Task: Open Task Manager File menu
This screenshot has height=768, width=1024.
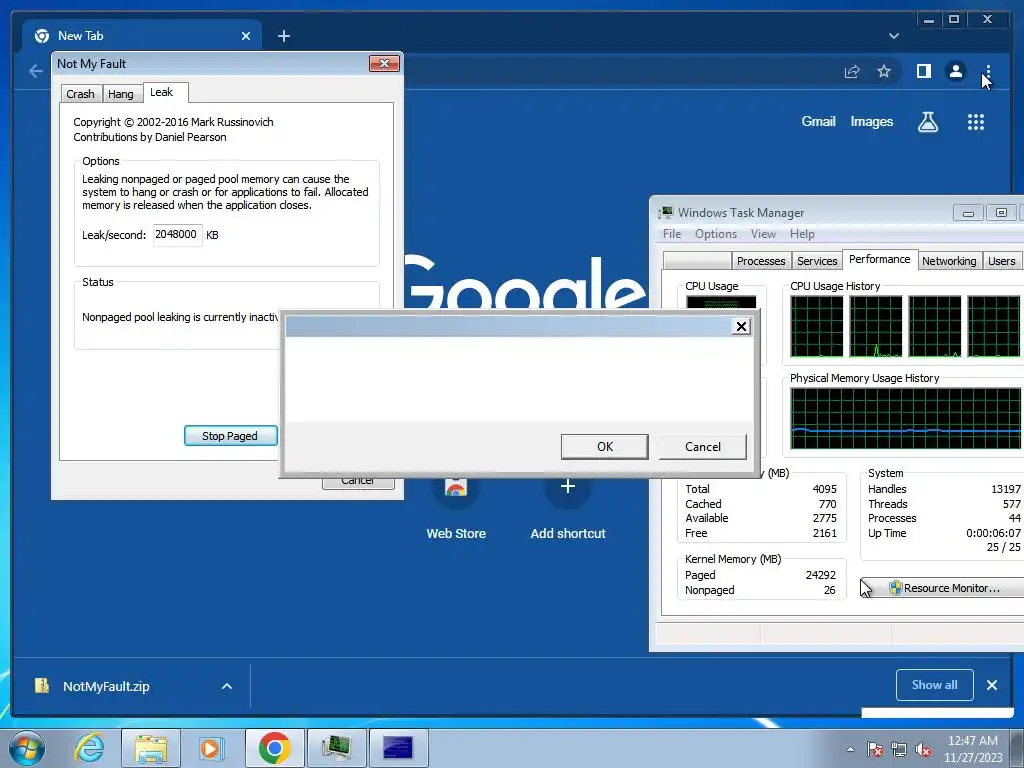Action: point(671,234)
